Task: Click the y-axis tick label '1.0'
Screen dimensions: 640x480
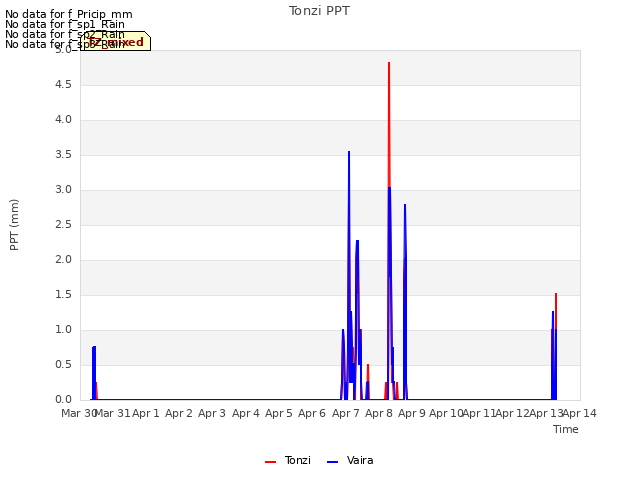Action: 64,329
